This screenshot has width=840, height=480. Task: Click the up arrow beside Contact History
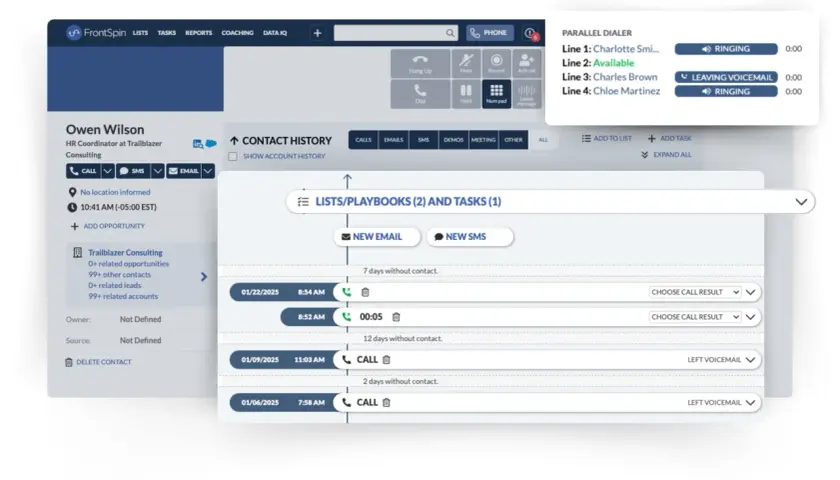(x=234, y=140)
